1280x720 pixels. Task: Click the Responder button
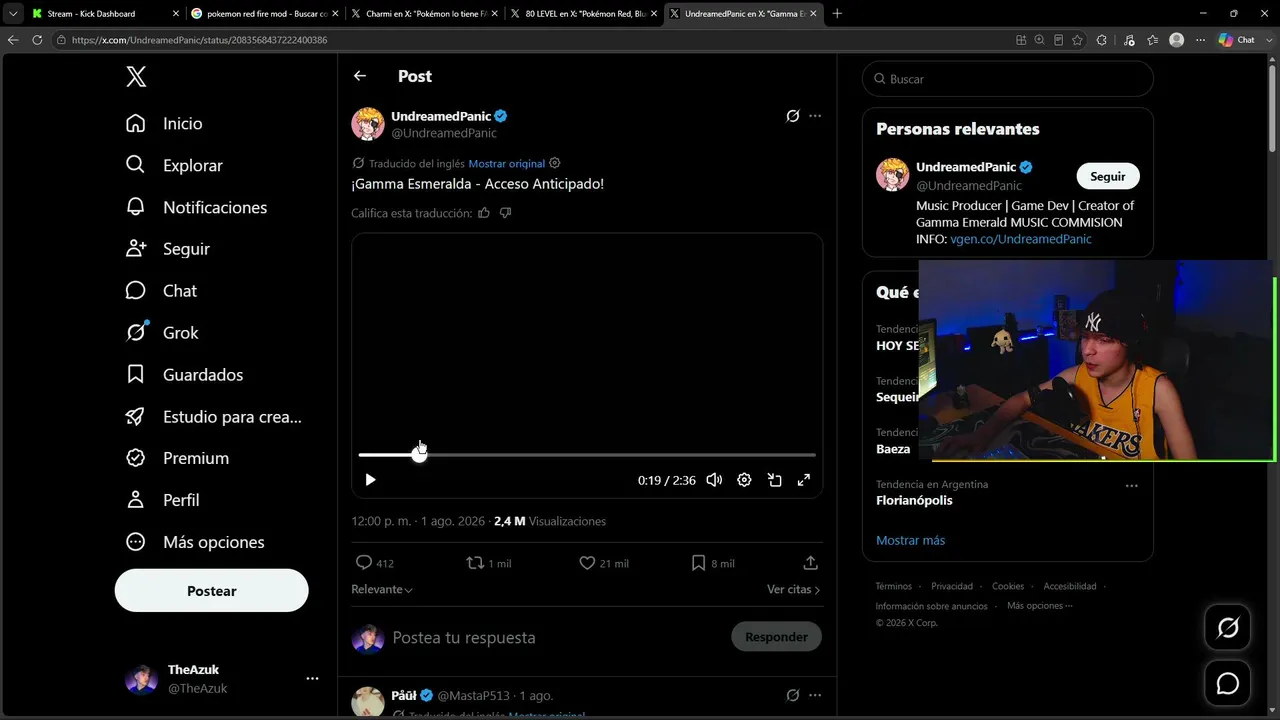click(776, 637)
